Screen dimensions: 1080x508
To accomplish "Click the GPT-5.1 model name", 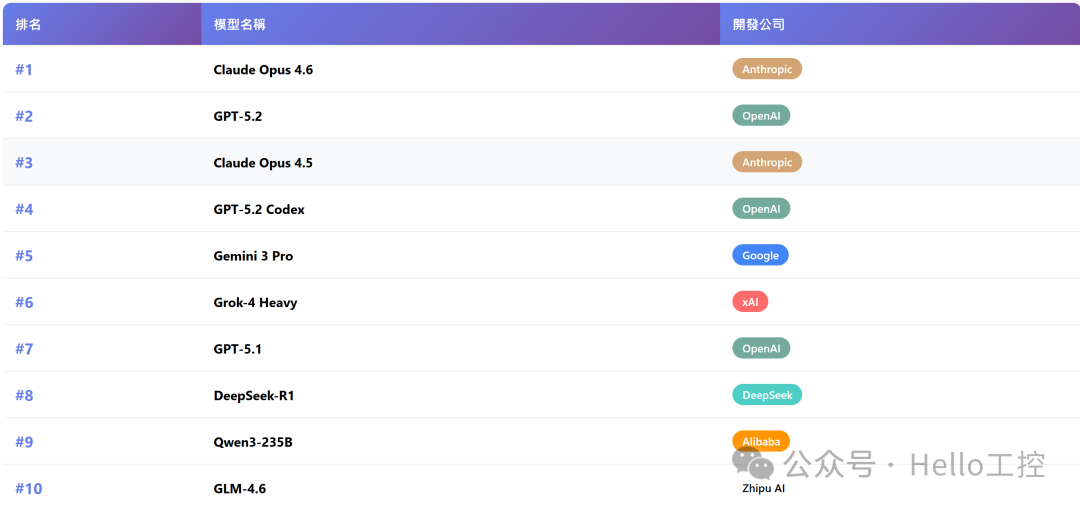I will [x=238, y=349].
